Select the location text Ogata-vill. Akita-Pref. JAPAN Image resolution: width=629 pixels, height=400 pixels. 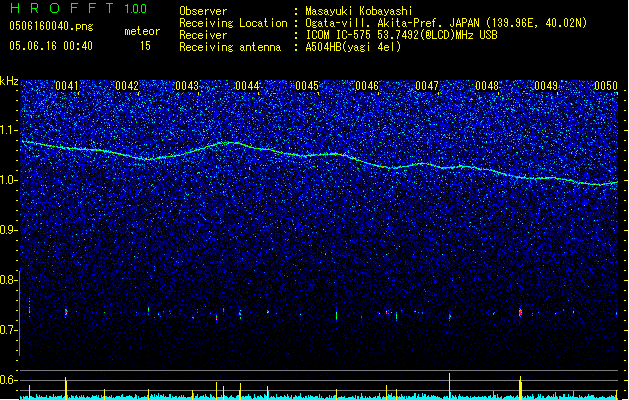click(x=394, y=23)
